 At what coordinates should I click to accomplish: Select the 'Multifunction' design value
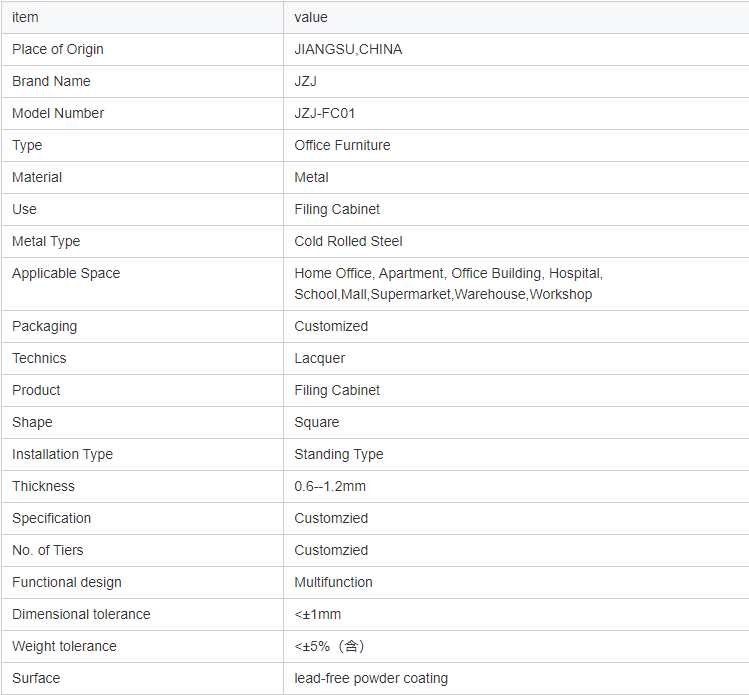[333, 582]
